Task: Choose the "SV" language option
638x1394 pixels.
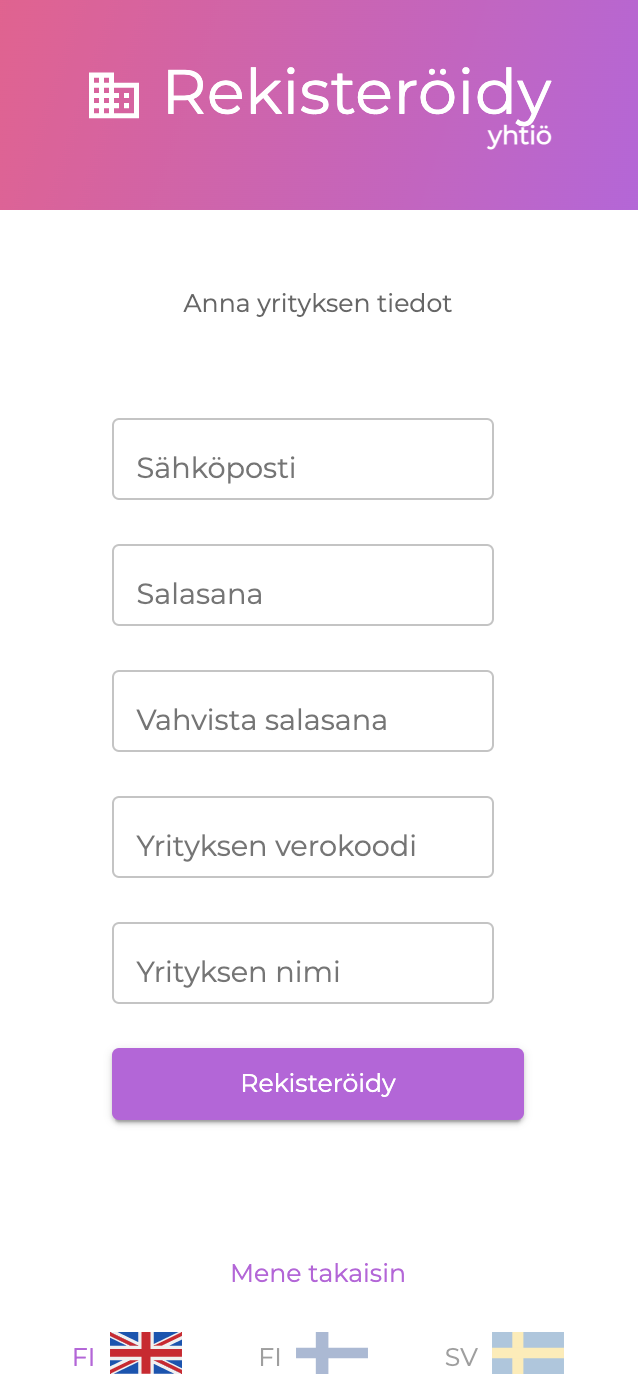Action: click(460, 1357)
